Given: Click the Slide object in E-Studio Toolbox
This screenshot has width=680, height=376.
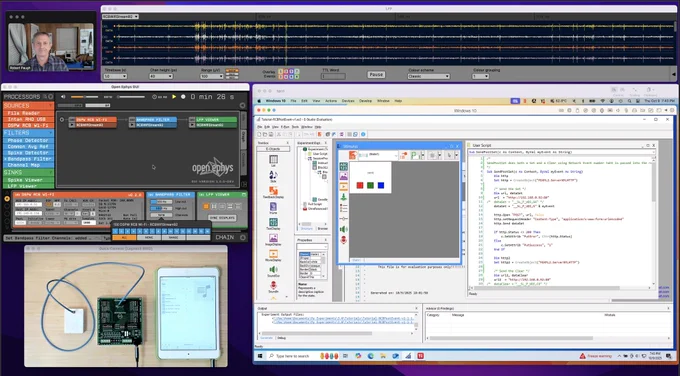Looking at the screenshot, I should point(273,176).
